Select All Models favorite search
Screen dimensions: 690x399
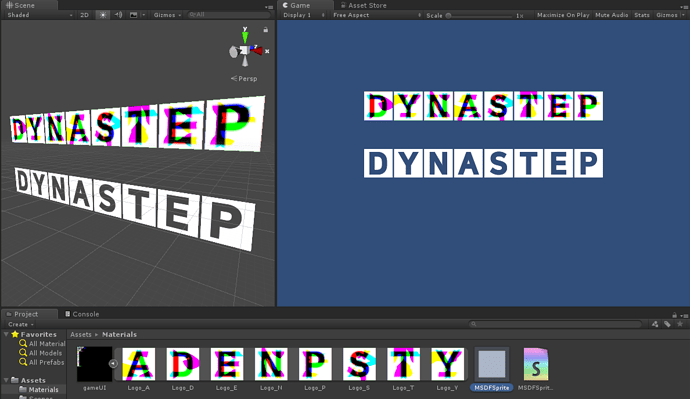40,353
